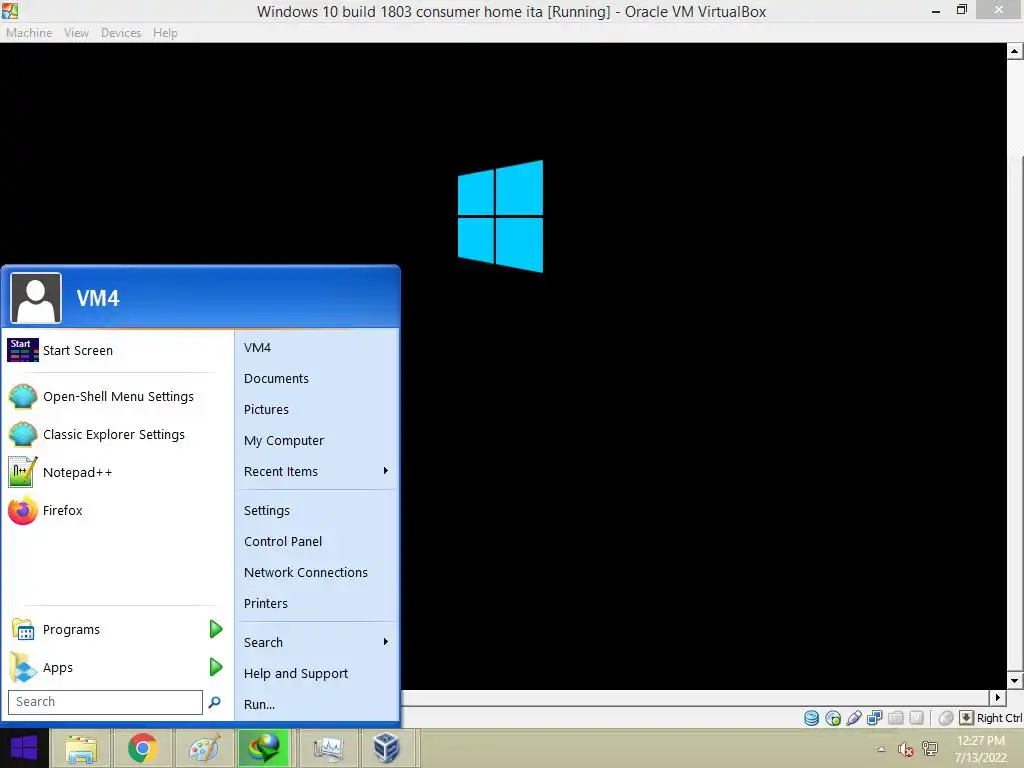Open File Explorer from the taskbar
1024x768 pixels.
pos(81,748)
